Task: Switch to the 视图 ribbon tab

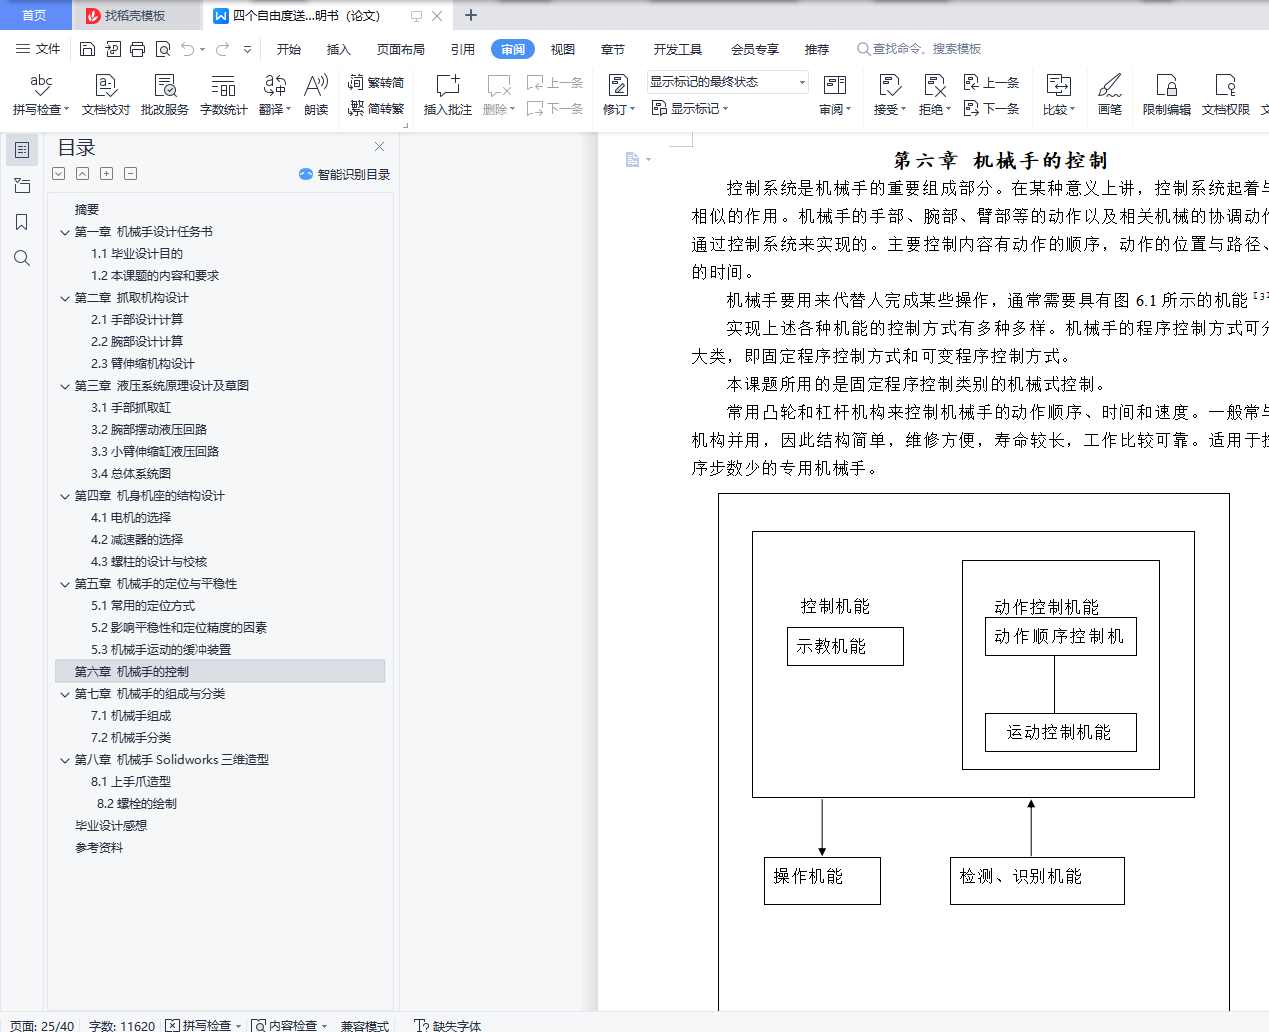Action: click(x=563, y=49)
